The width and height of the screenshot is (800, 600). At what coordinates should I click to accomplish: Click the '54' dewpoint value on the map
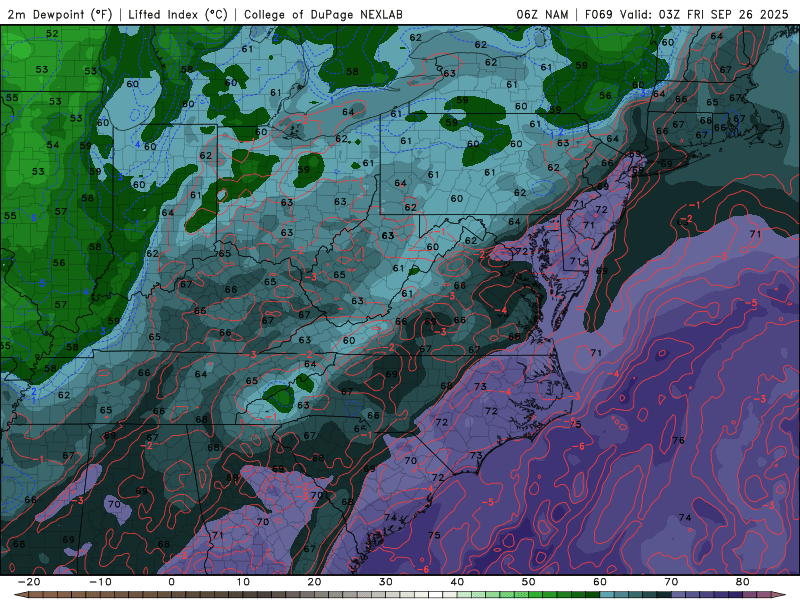(53, 145)
